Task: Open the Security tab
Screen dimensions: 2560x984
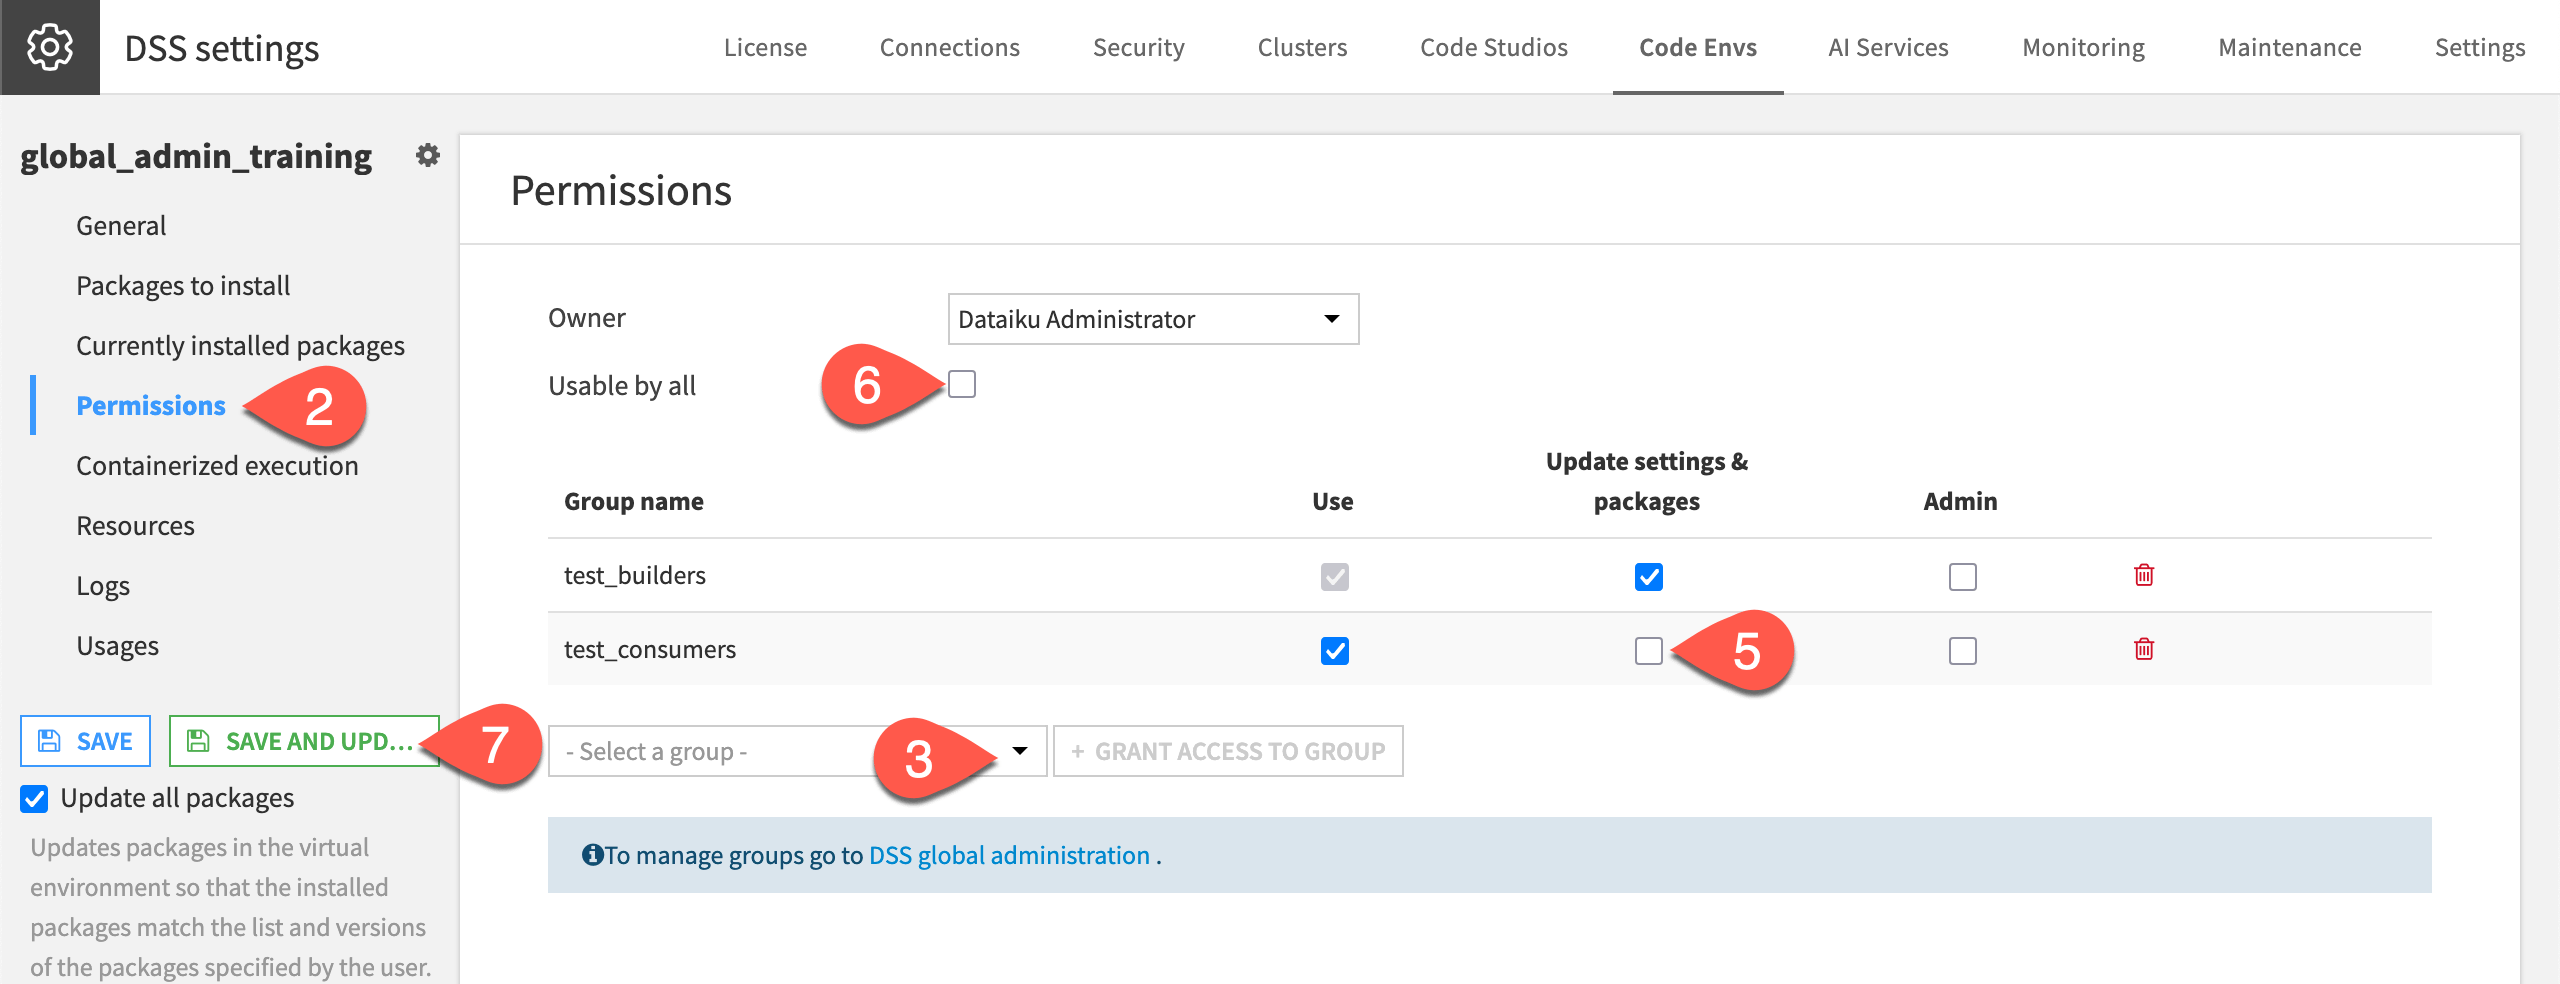Action: 1138,47
